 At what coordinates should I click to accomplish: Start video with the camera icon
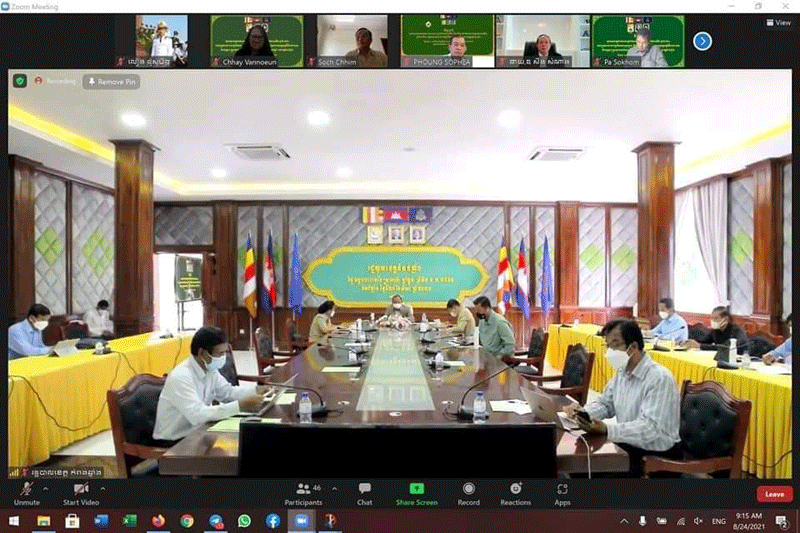click(78, 488)
